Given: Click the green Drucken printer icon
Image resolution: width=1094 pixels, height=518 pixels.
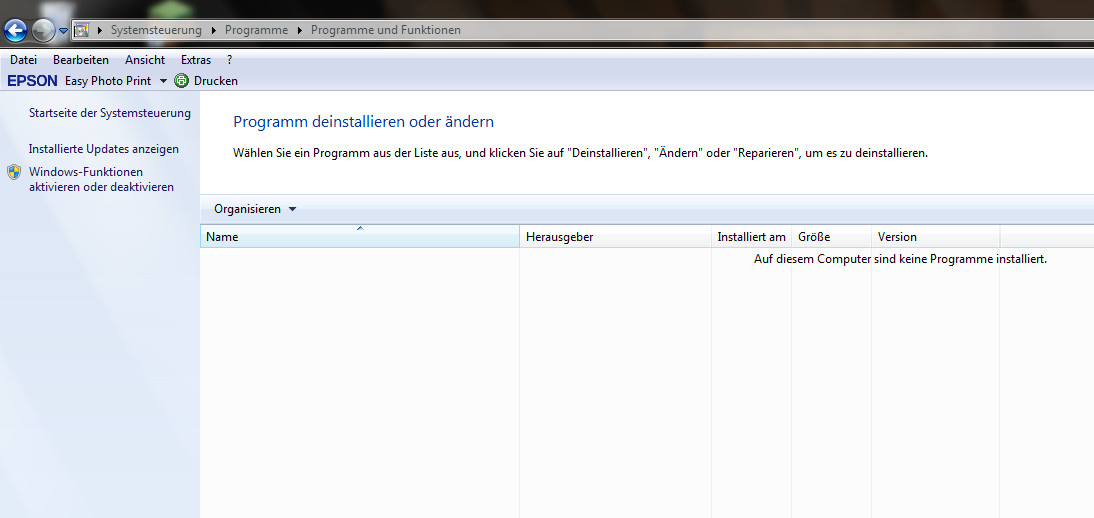Looking at the screenshot, I should click(181, 81).
